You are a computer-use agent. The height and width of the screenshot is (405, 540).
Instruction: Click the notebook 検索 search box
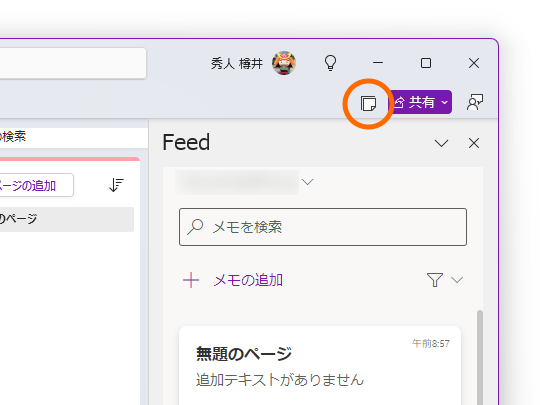pos(74,137)
